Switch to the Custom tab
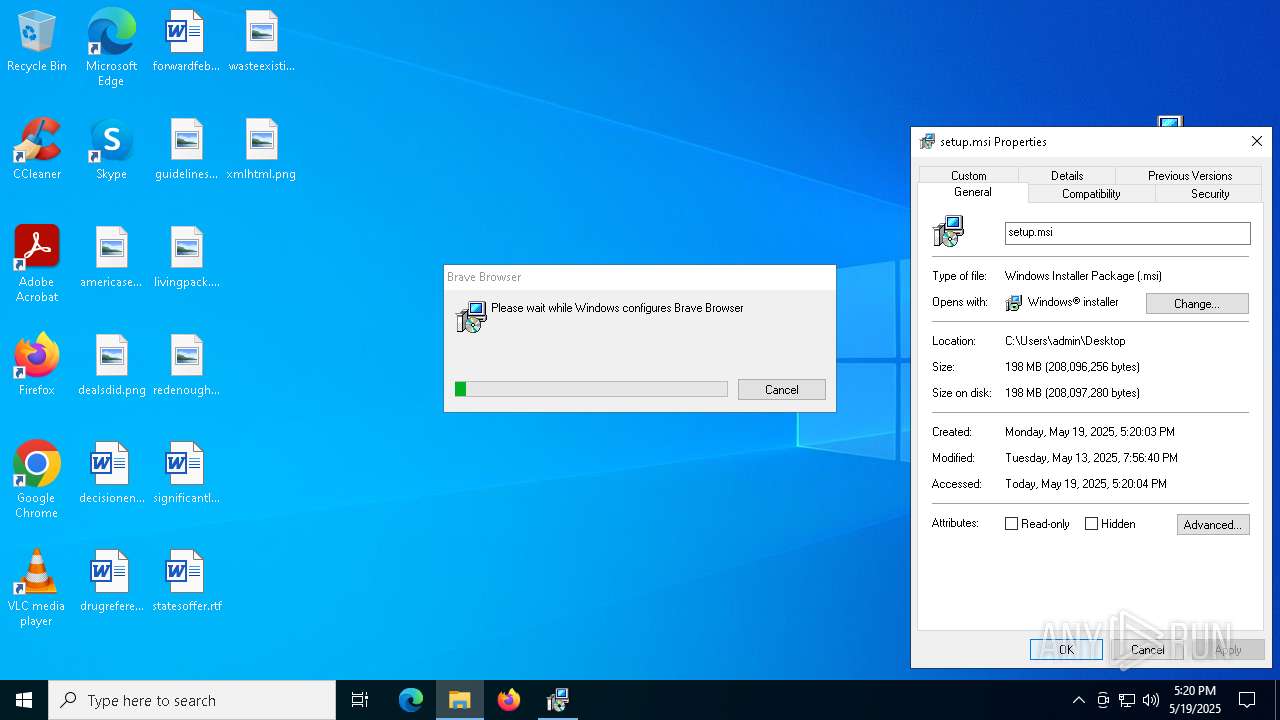 point(969,175)
